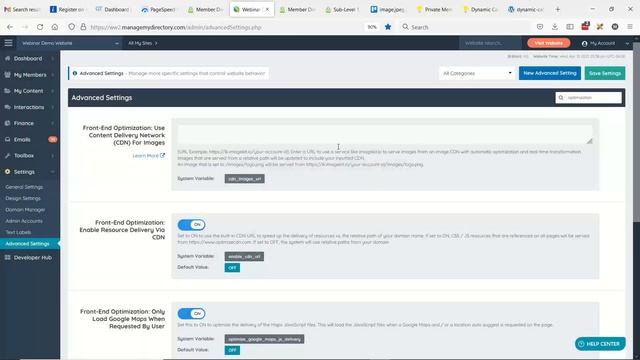
Task: Open a new browser tab
Action: point(558,9)
